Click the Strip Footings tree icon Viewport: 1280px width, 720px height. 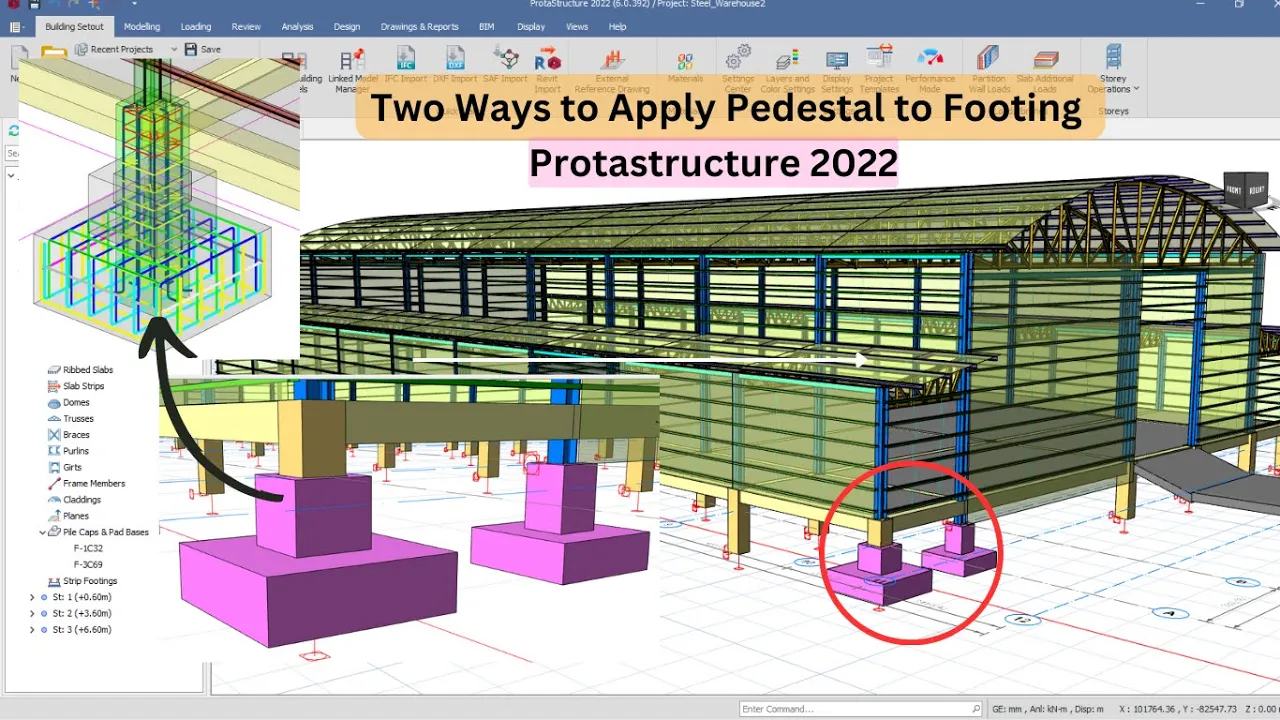point(54,581)
